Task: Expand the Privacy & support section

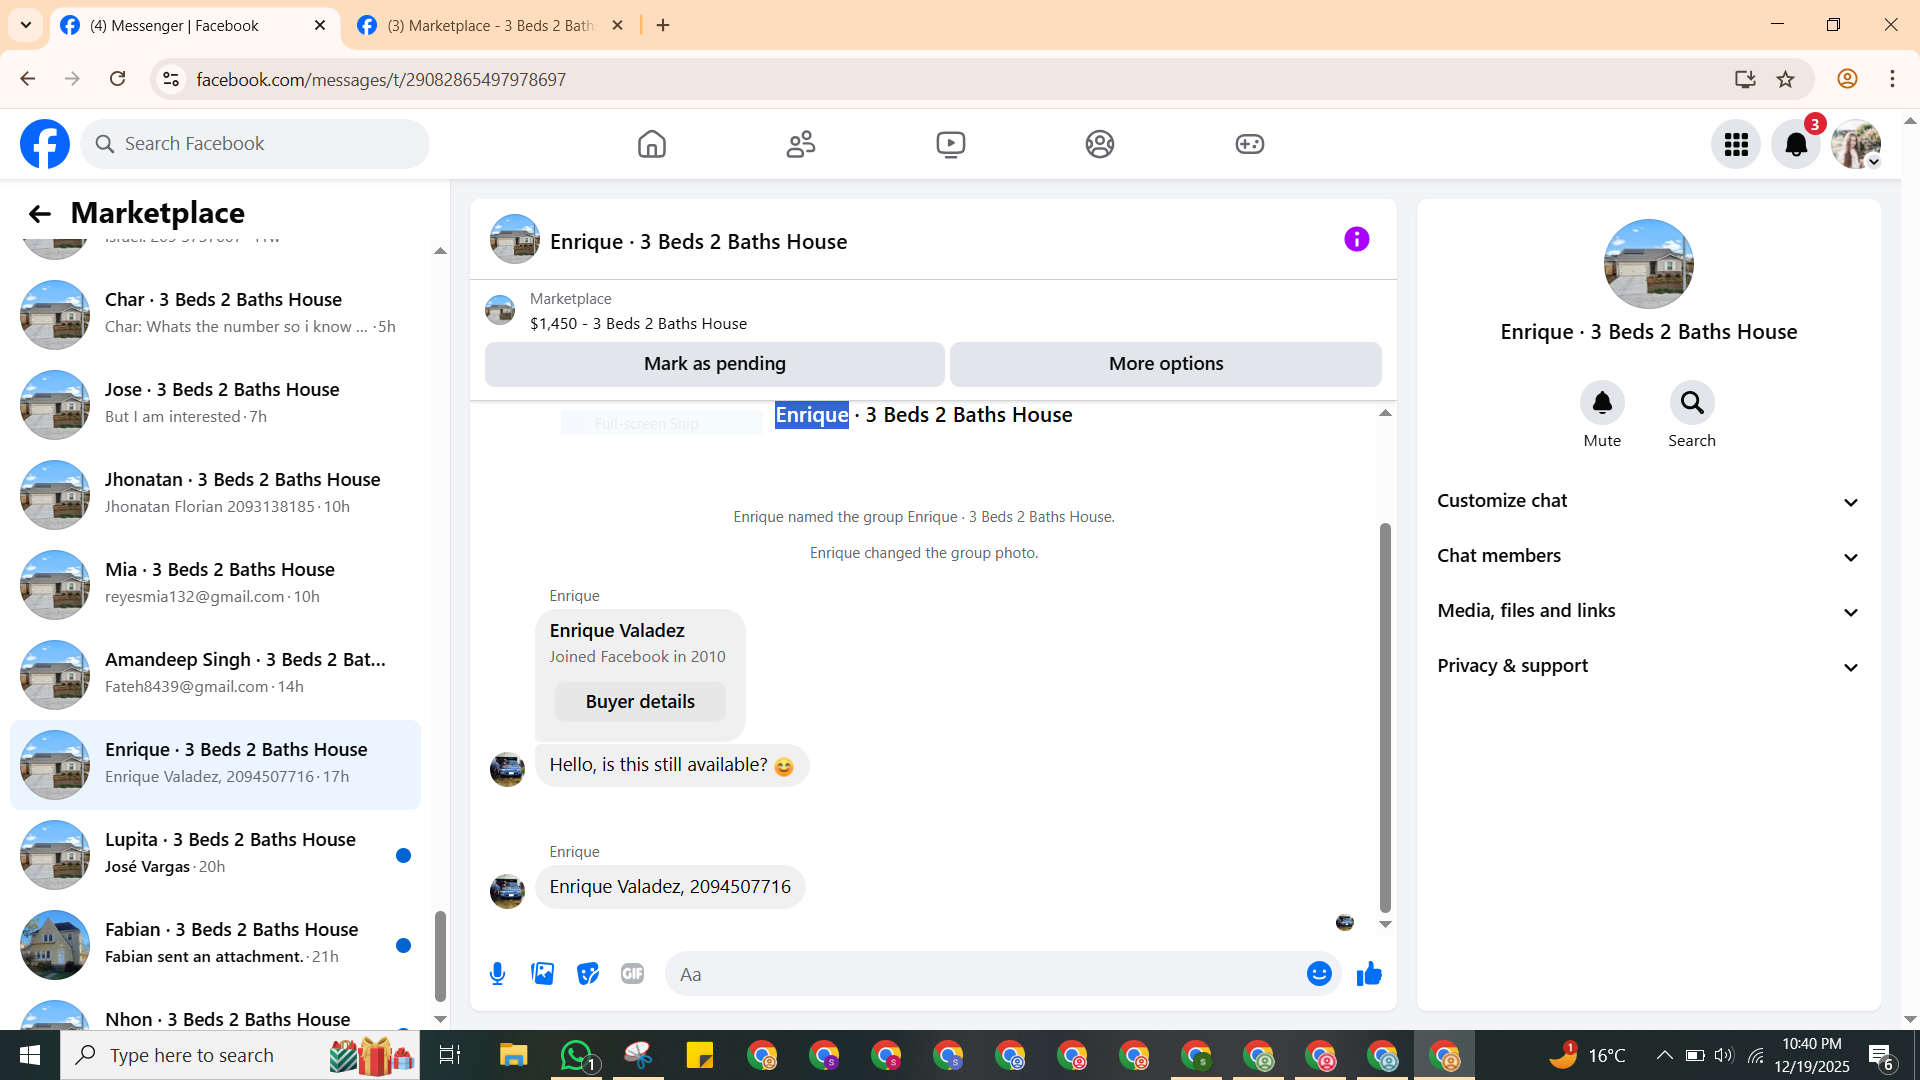Action: [x=1648, y=666]
